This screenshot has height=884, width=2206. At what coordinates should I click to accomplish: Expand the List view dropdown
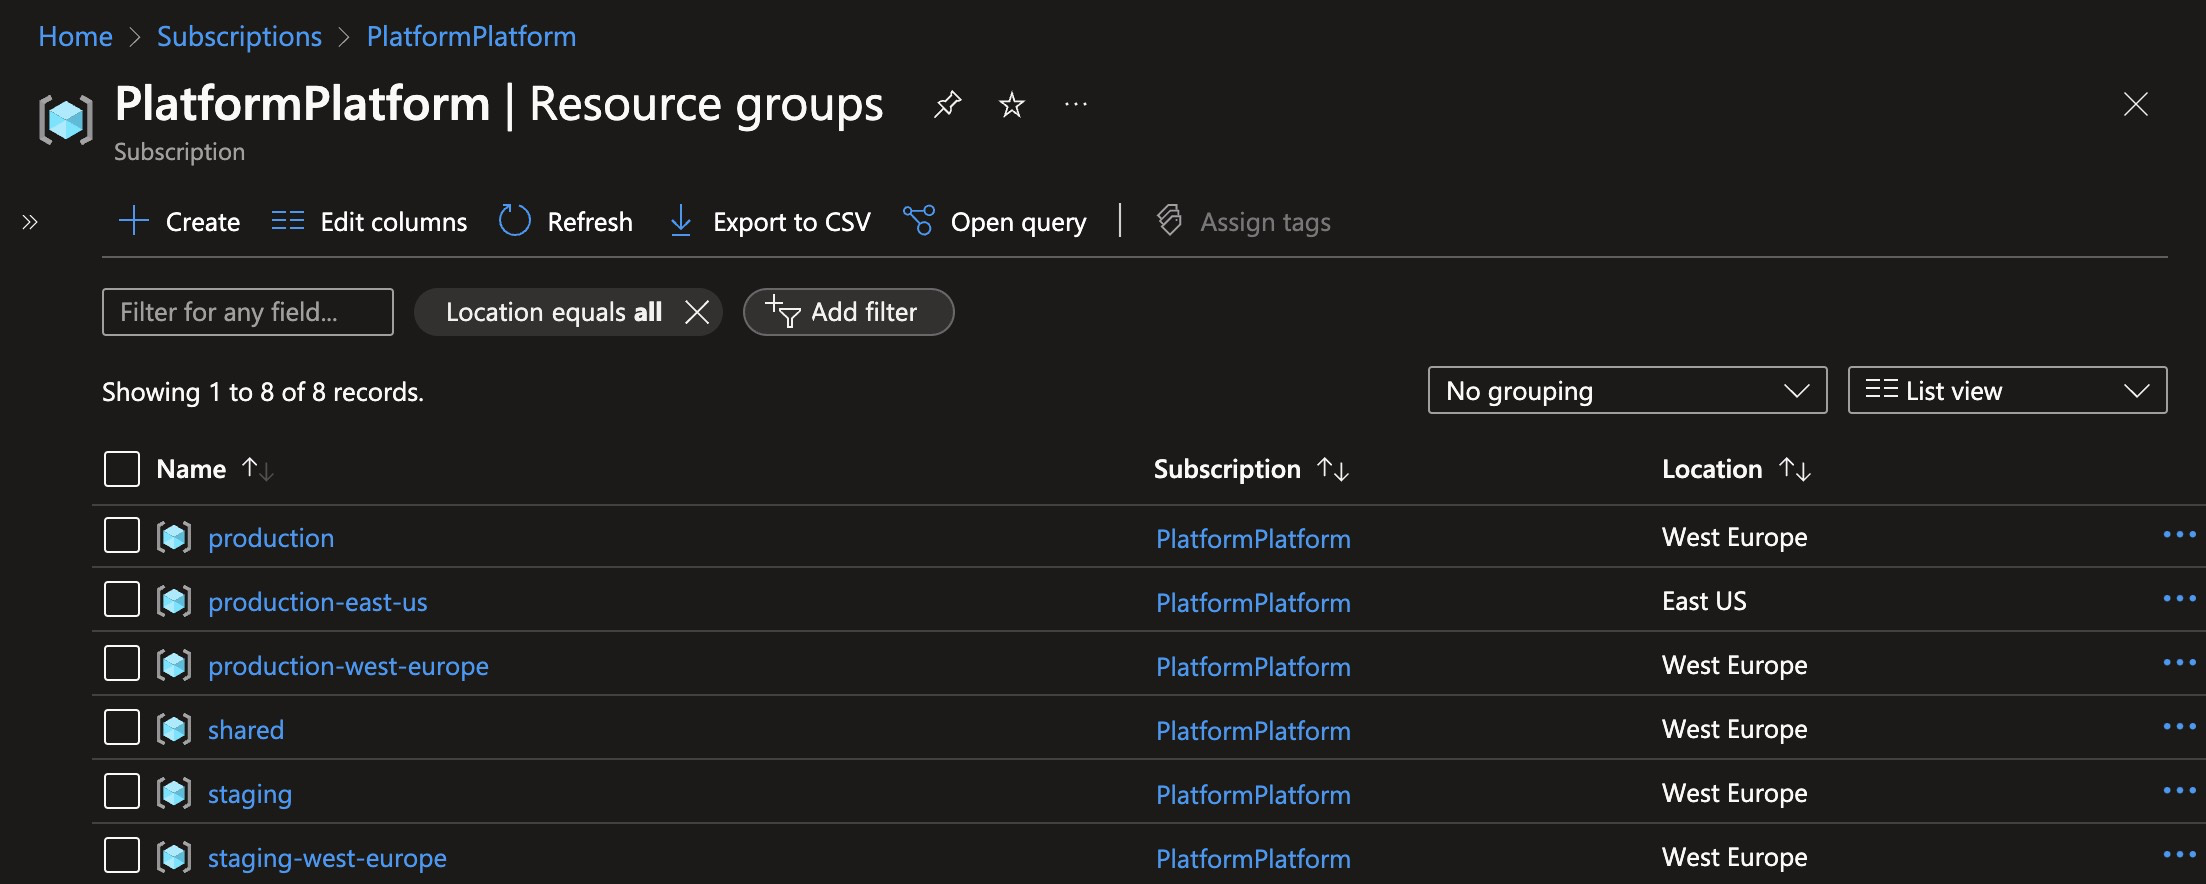point(2007,390)
